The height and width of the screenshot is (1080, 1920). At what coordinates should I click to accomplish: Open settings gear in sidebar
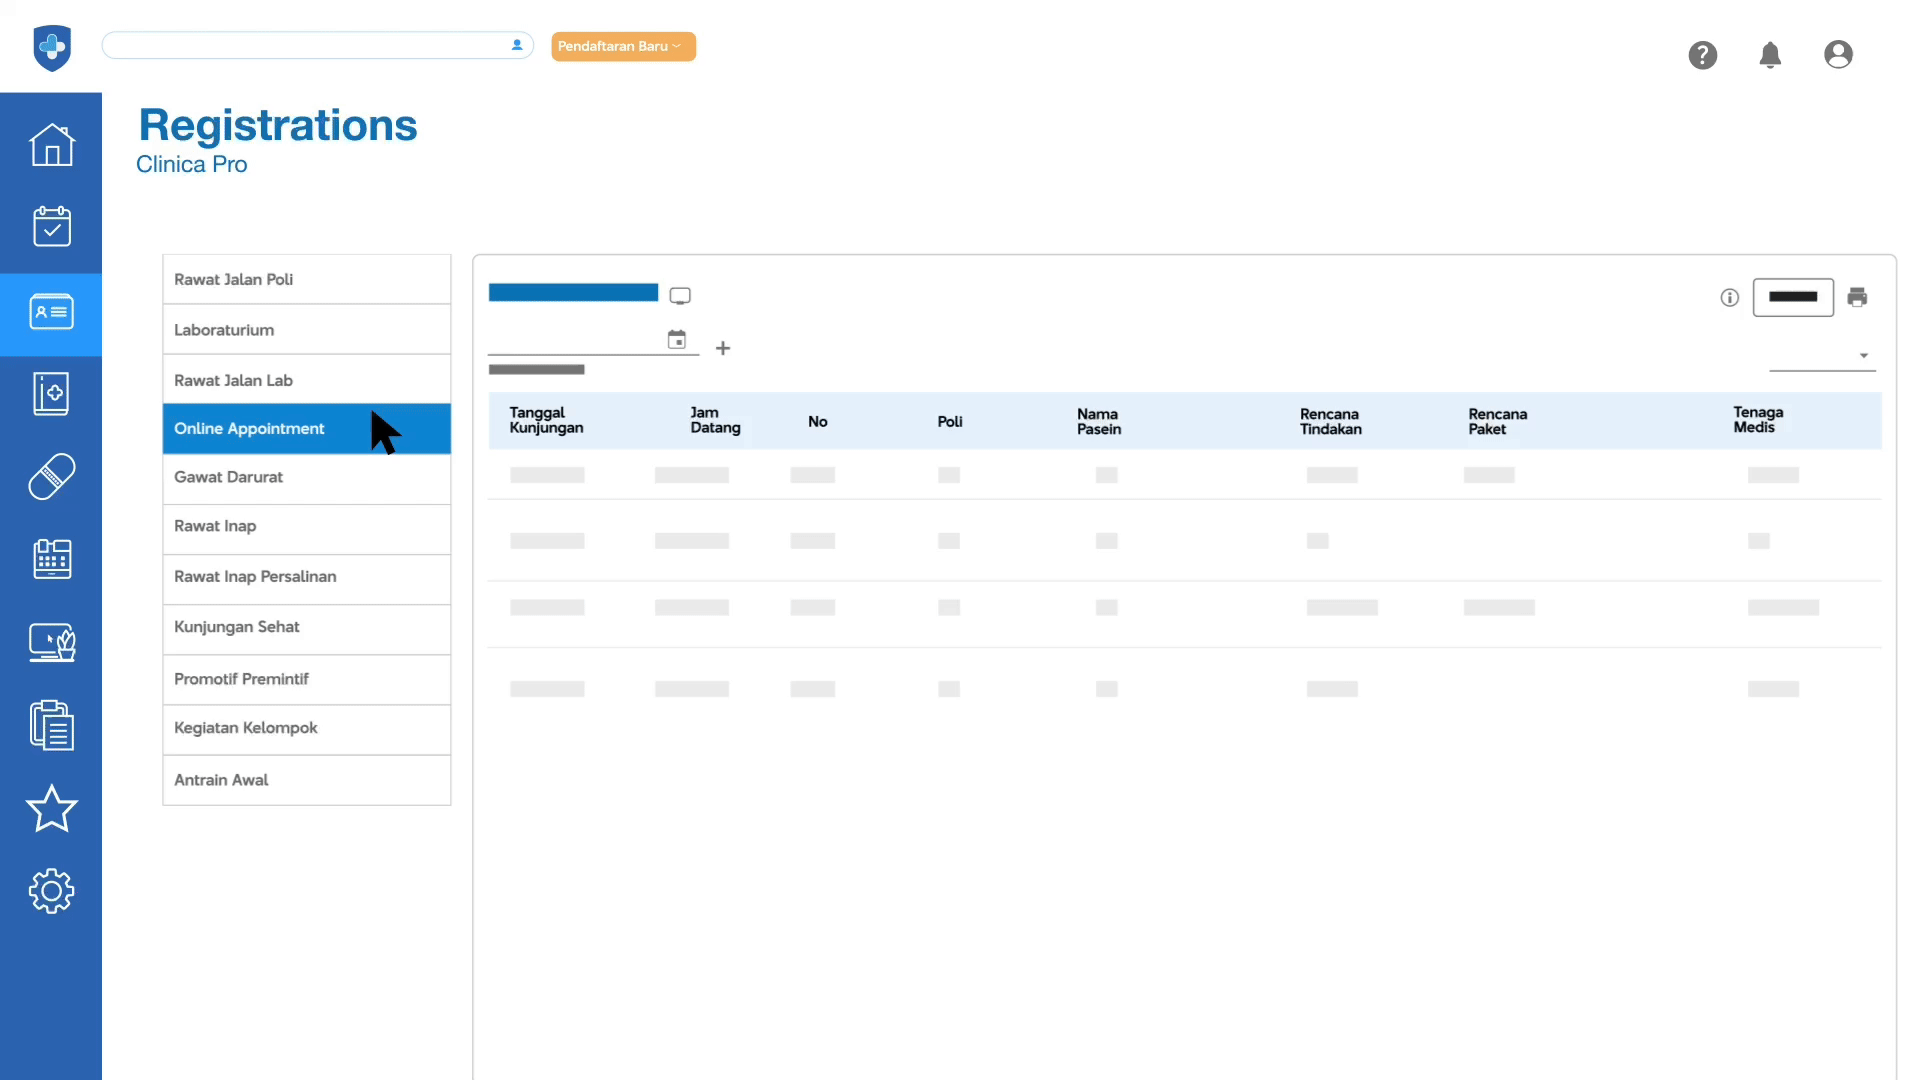(x=51, y=890)
